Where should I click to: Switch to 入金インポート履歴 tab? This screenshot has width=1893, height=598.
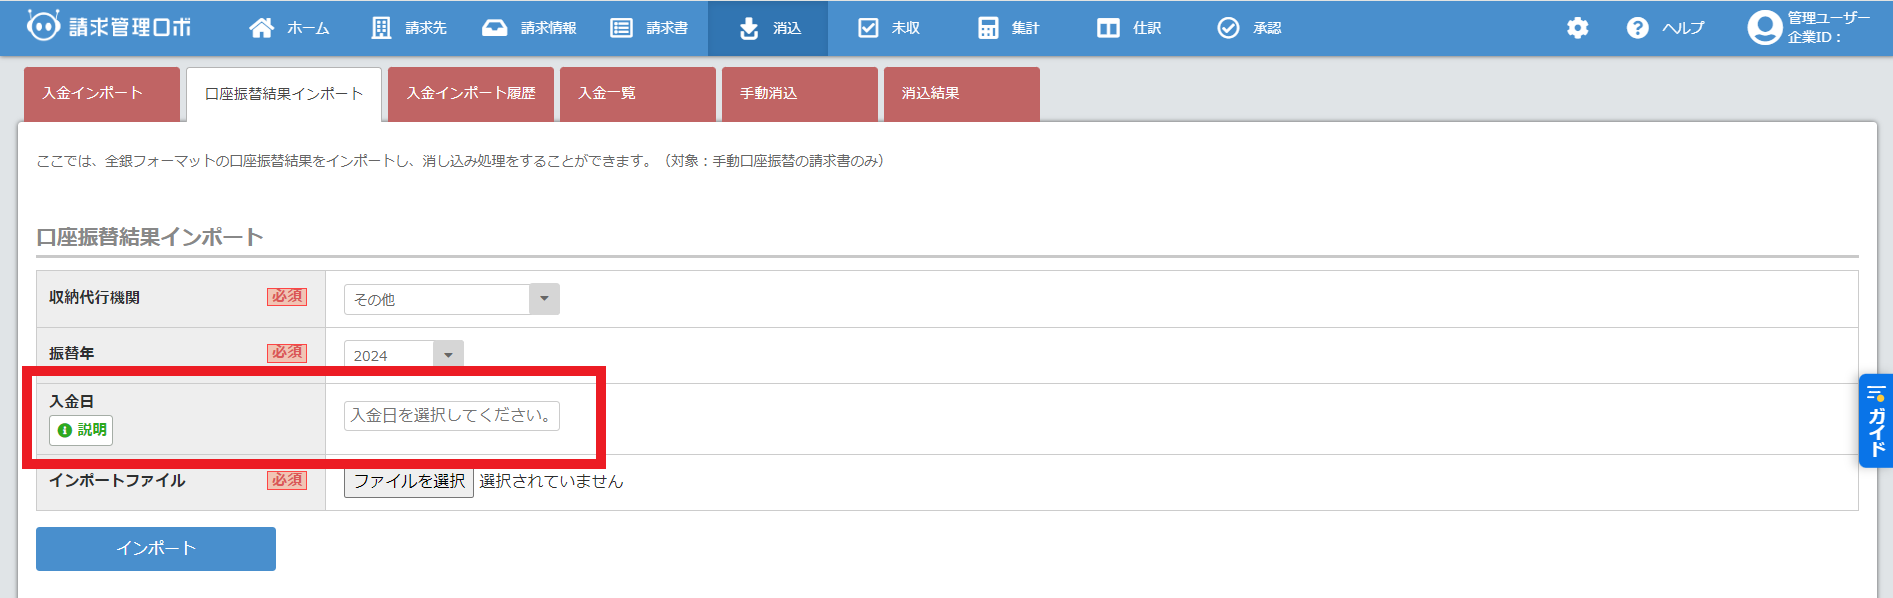[471, 94]
